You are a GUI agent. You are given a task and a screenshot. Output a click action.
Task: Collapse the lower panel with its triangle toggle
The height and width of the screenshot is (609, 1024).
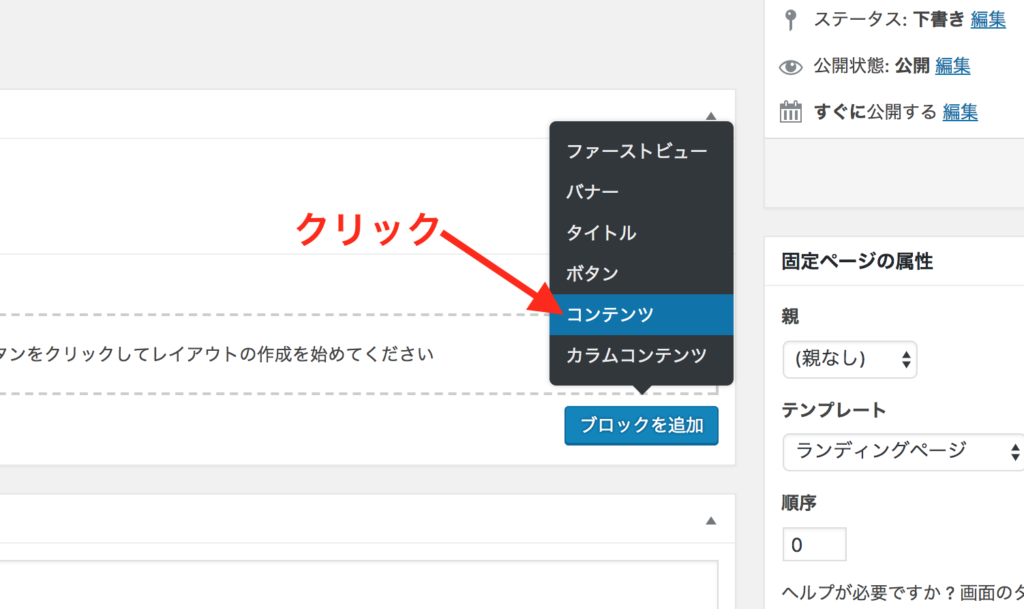pyautogui.click(x=711, y=521)
